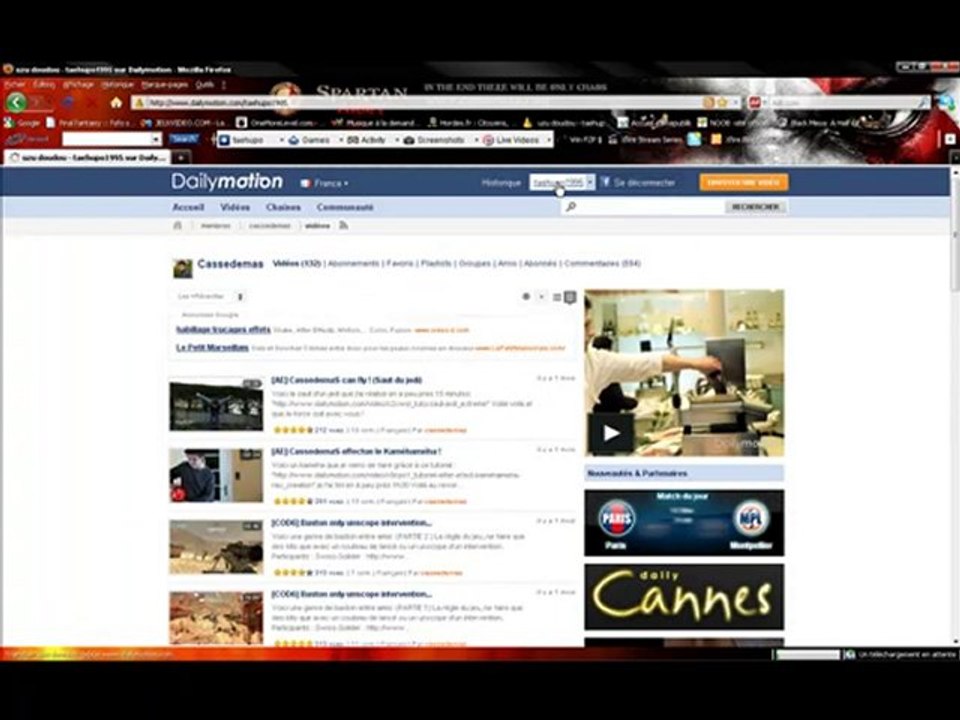Open the Google bookmark

click(x=23, y=123)
